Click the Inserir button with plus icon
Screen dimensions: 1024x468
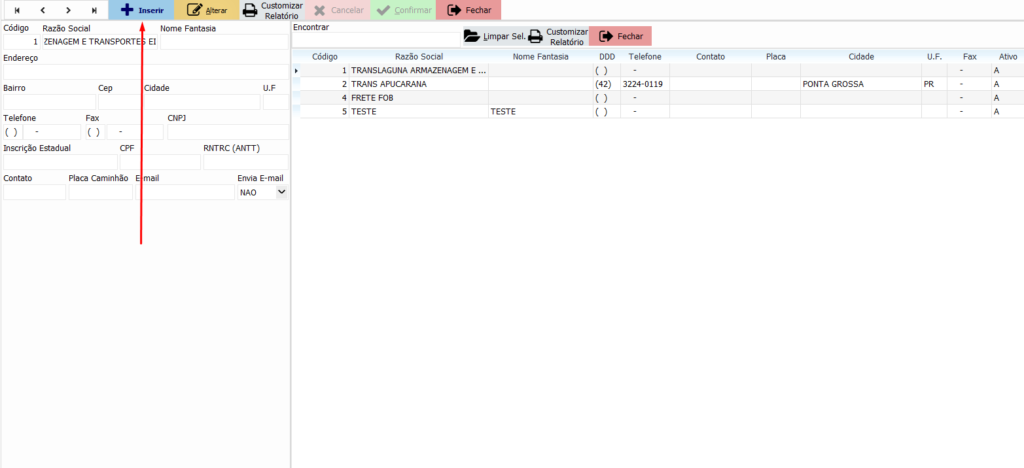click(x=141, y=10)
